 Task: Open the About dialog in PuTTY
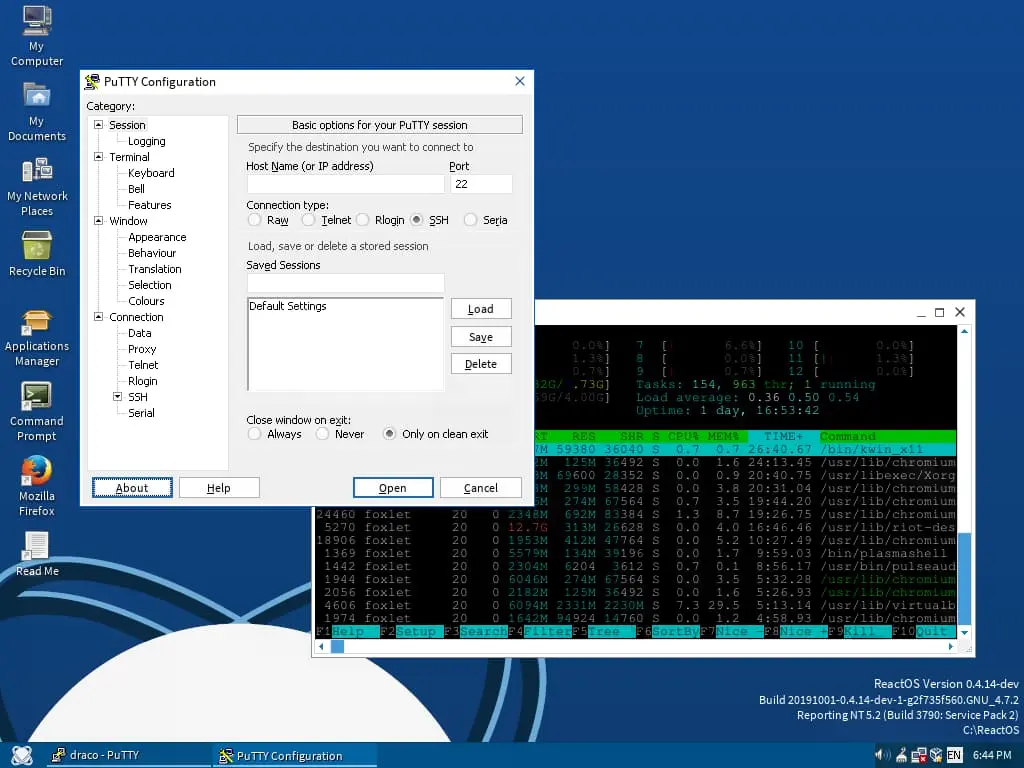[x=131, y=488]
